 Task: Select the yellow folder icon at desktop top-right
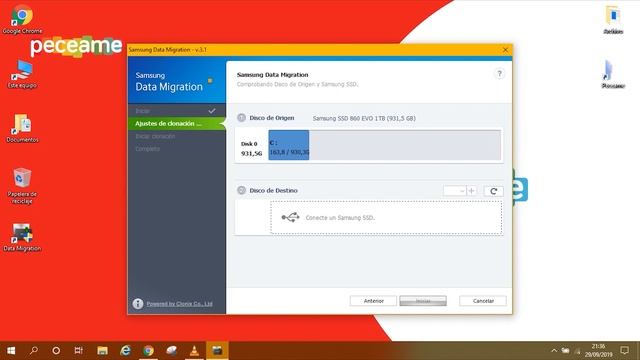click(613, 20)
